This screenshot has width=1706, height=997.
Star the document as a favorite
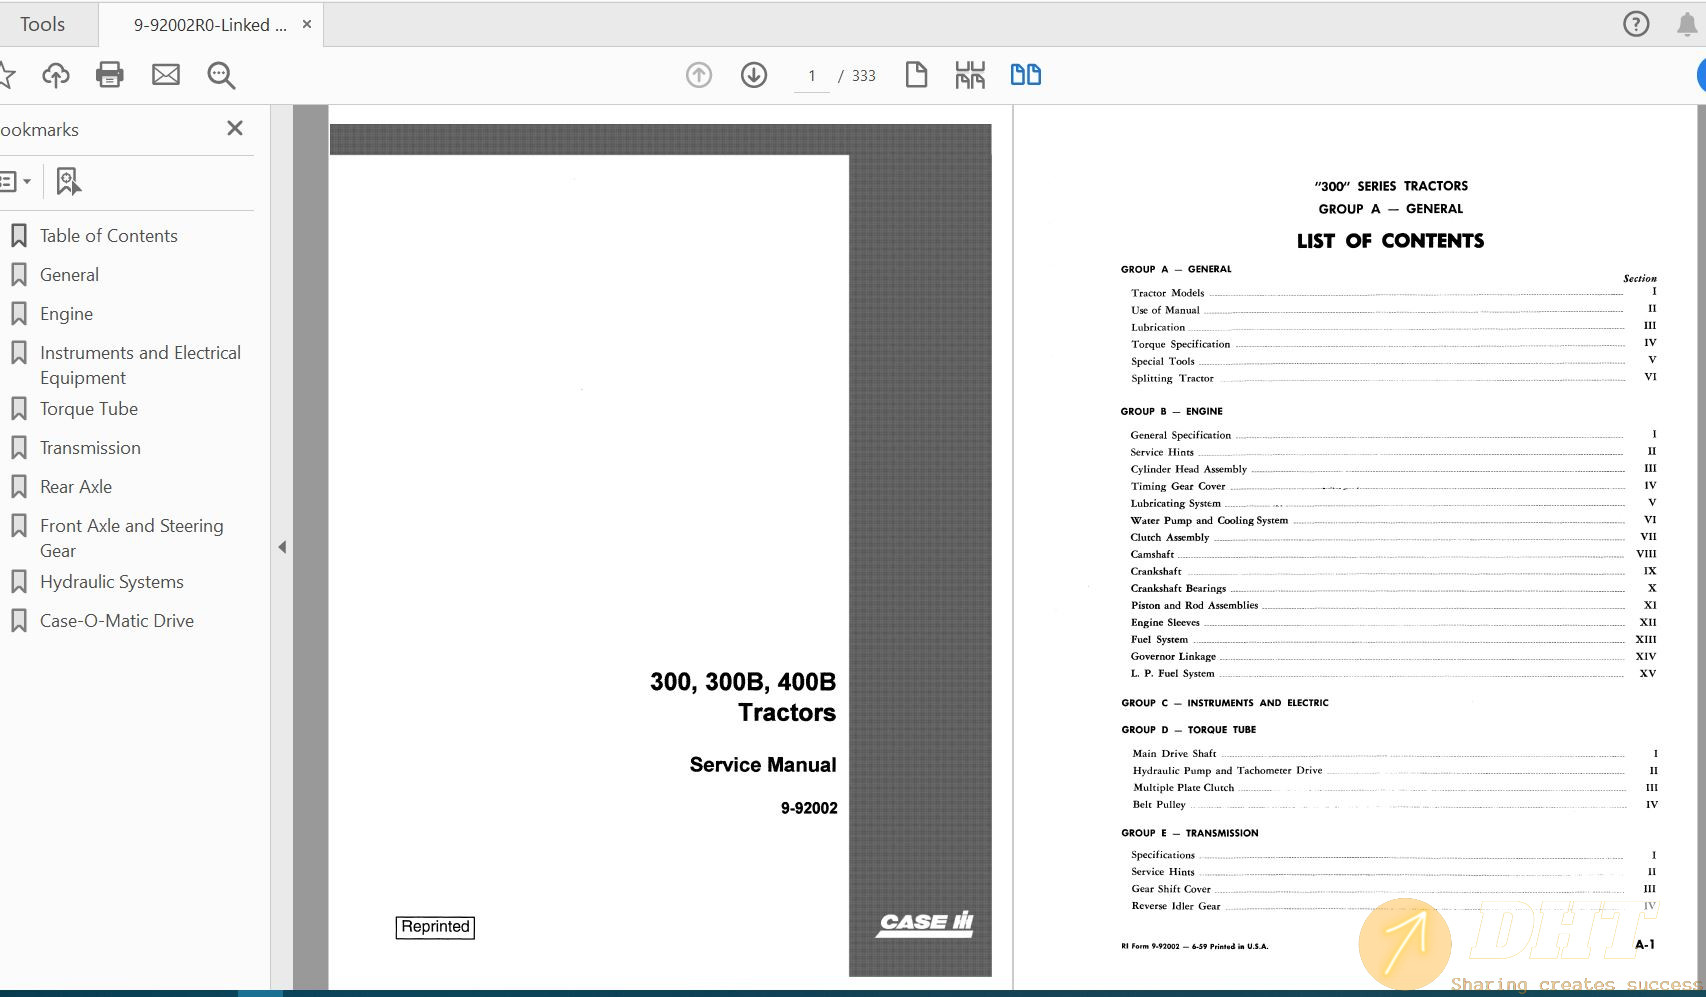(x=10, y=74)
